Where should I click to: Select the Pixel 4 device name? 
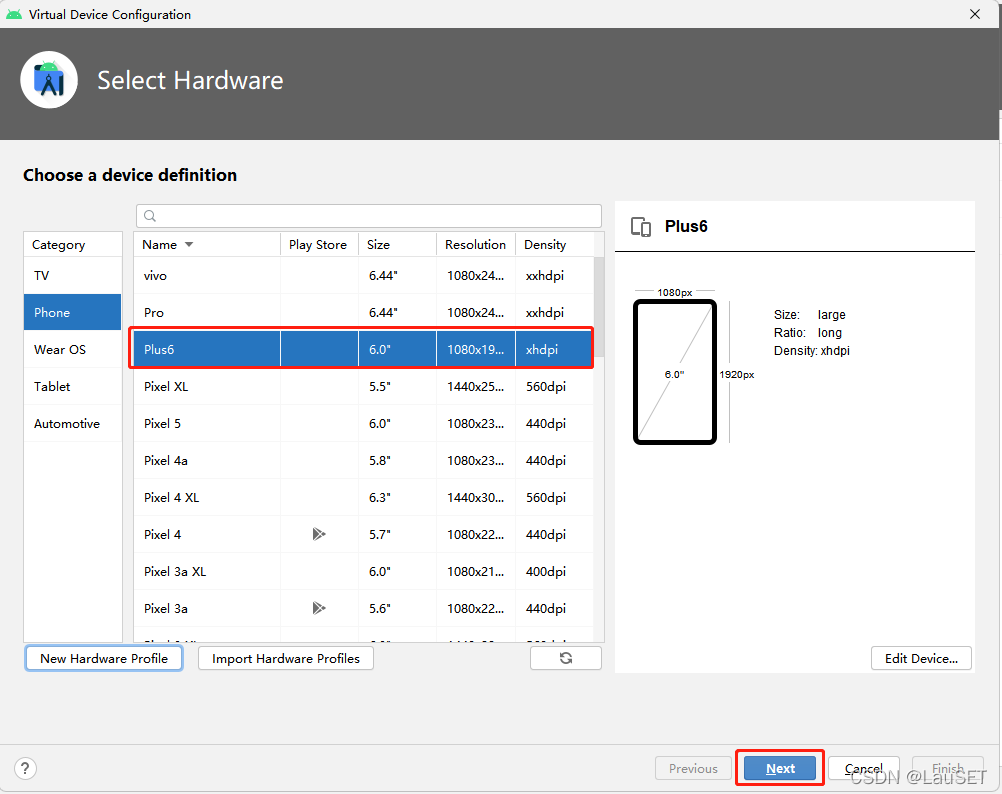tap(162, 535)
